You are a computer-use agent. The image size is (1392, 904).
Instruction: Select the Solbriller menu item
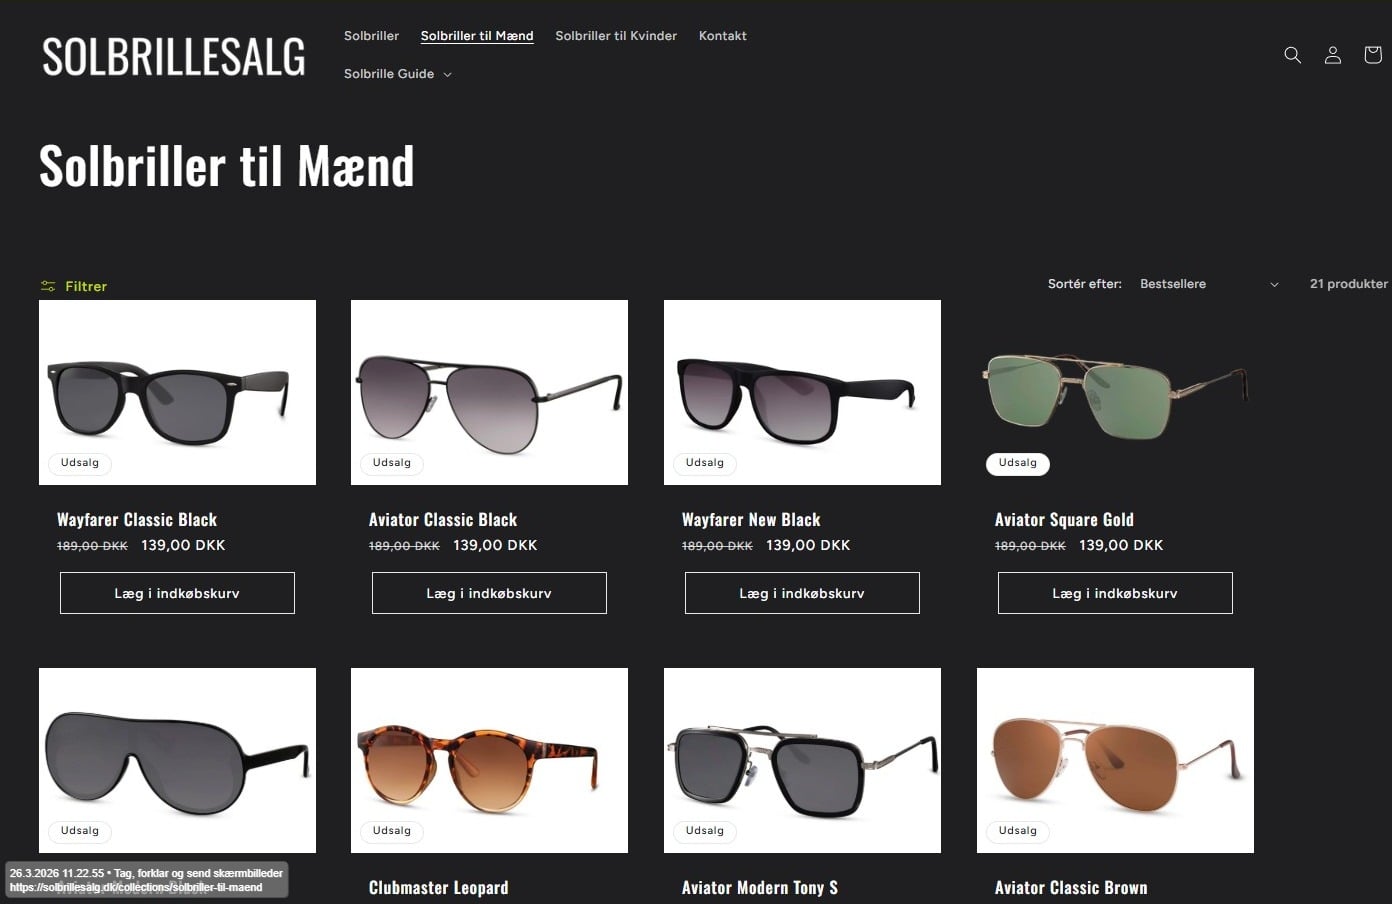tap(371, 36)
